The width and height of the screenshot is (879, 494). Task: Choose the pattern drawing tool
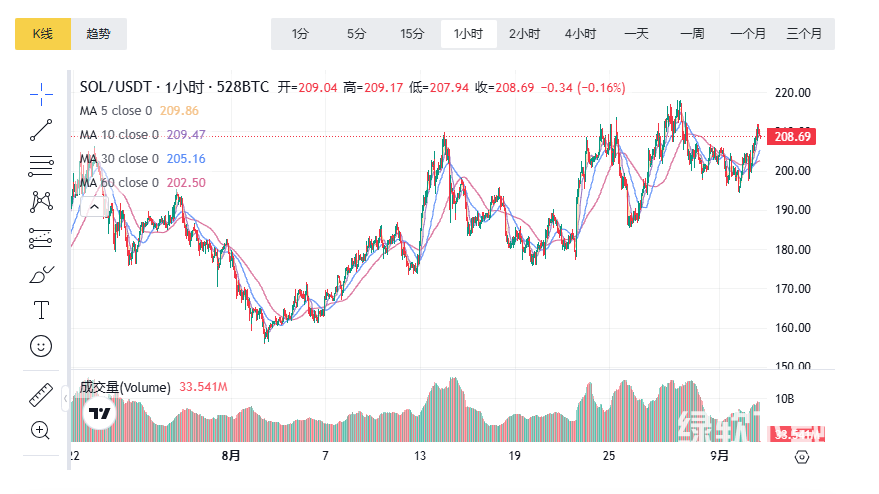[x=41, y=201]
